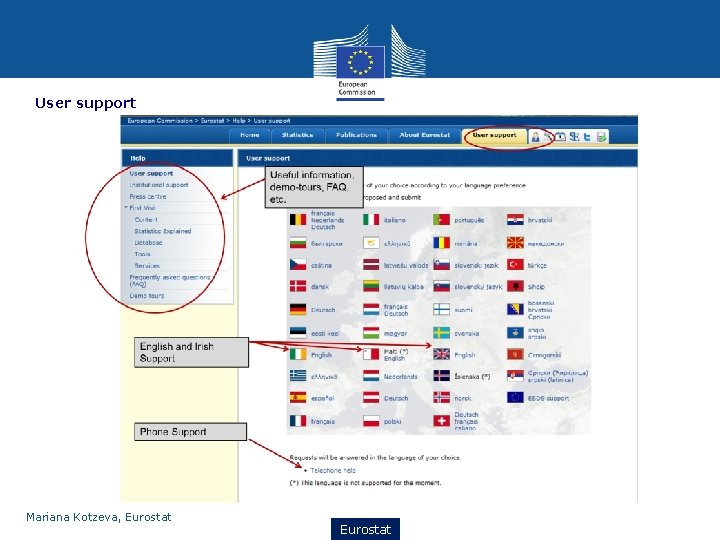Click the Austrian flag
Image resolution: width=720 pixels, height=540 pixels.
(x=371, y=398)
